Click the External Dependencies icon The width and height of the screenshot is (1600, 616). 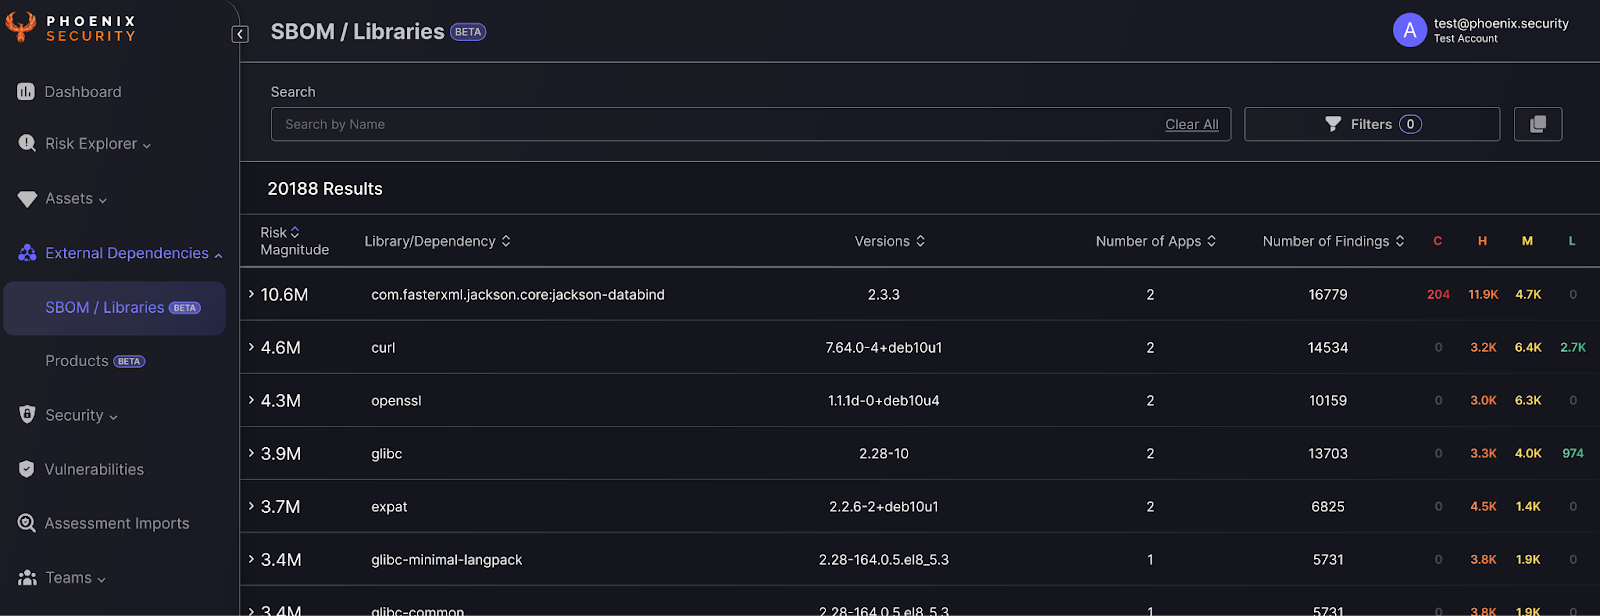pyautogui.click(x=27, y=253)
